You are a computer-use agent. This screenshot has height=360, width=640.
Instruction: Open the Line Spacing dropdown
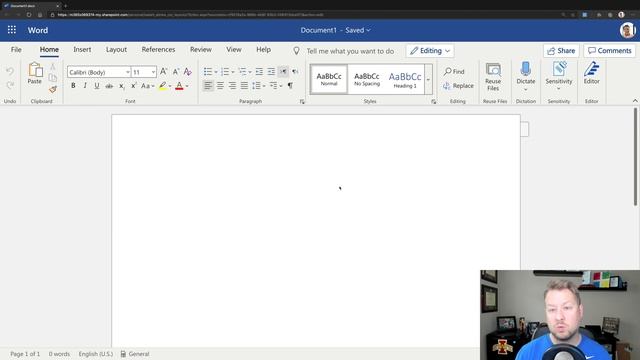coord(258,86)
